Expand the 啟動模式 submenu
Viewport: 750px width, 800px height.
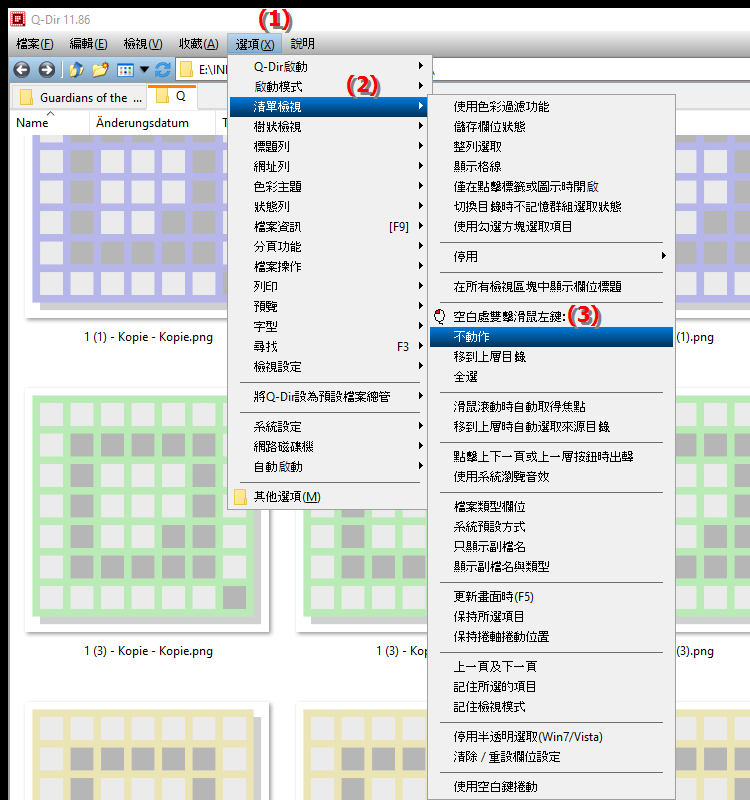coord(328,87)
